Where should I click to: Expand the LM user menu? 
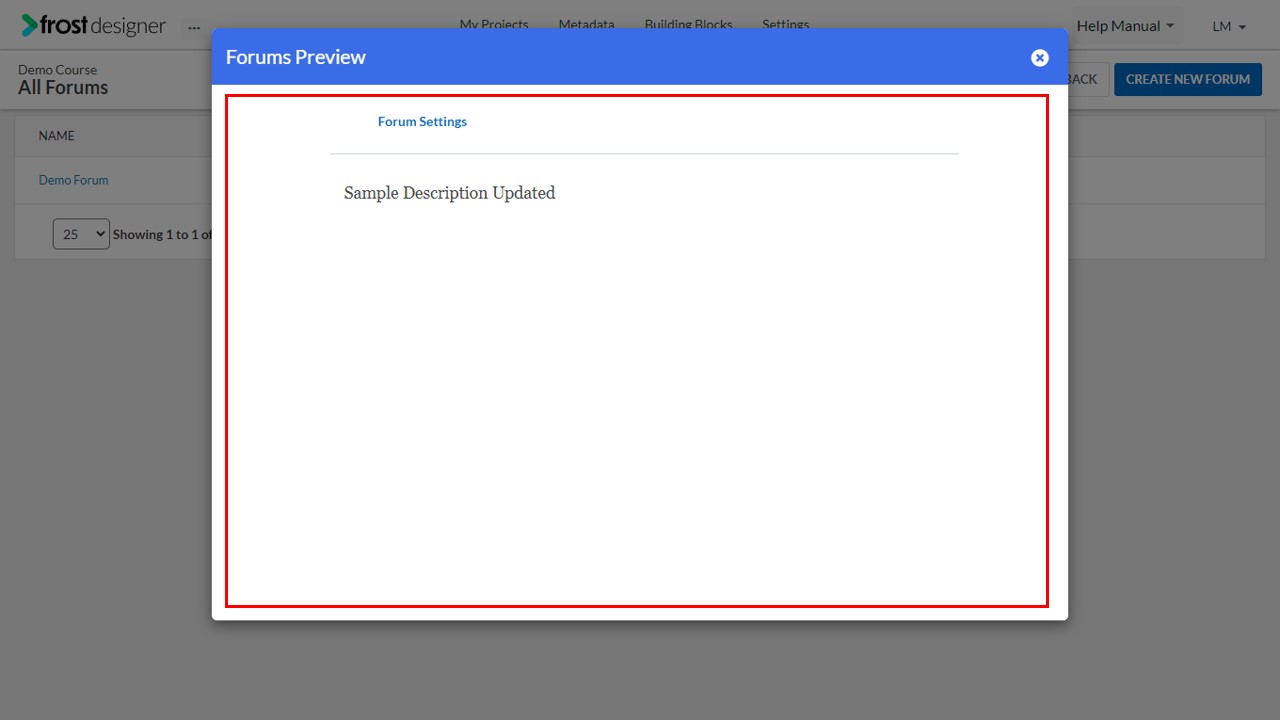[1229, 26]
